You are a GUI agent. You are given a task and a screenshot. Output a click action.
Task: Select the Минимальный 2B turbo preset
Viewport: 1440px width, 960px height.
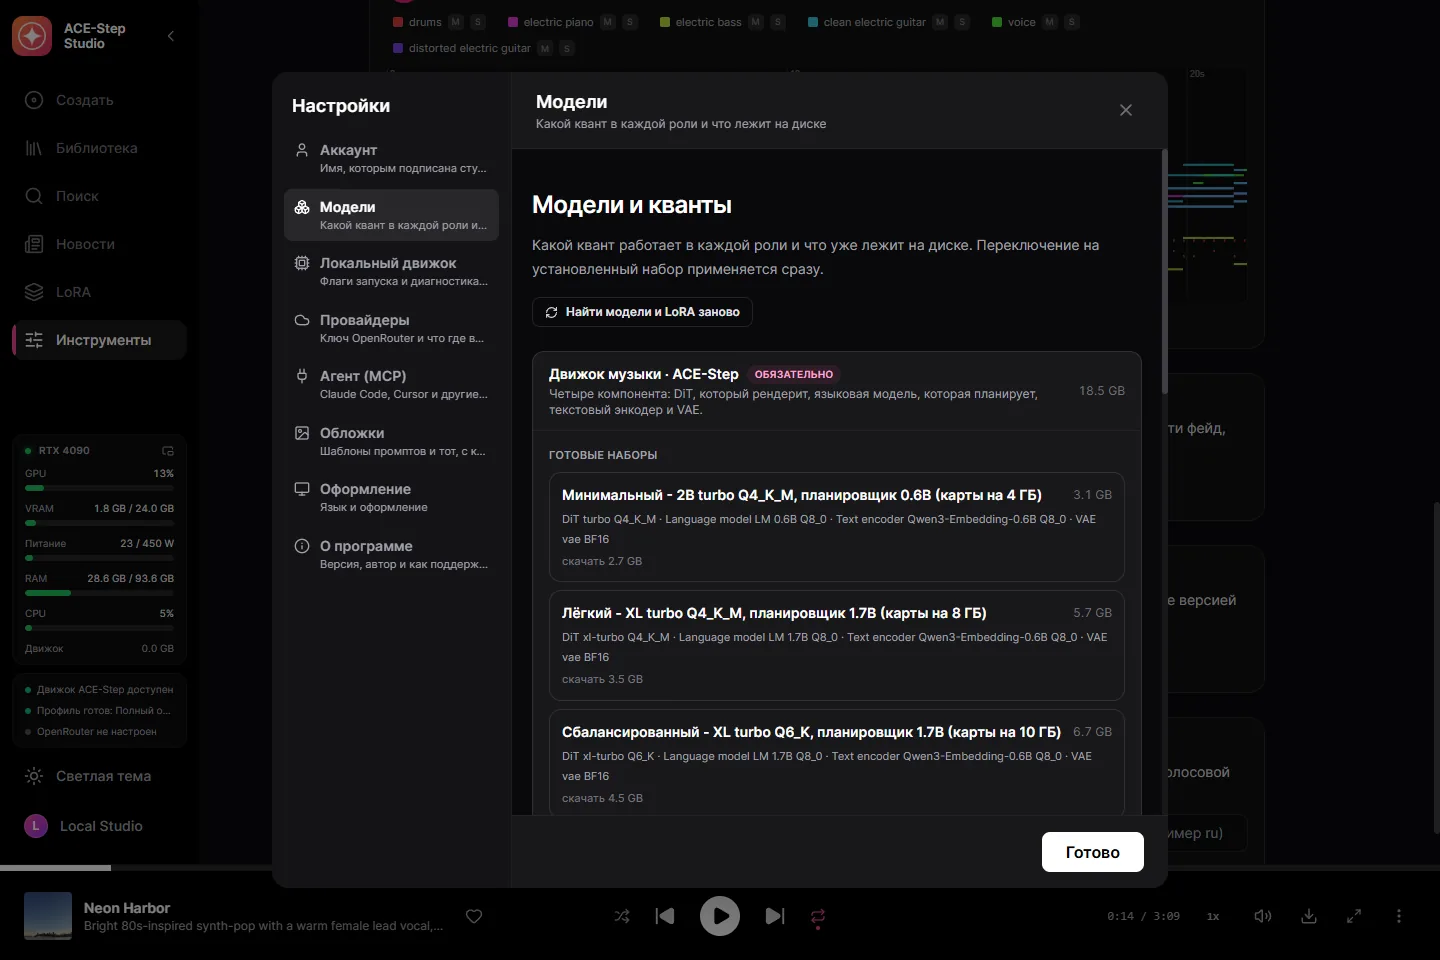click(x=837, y=527)
